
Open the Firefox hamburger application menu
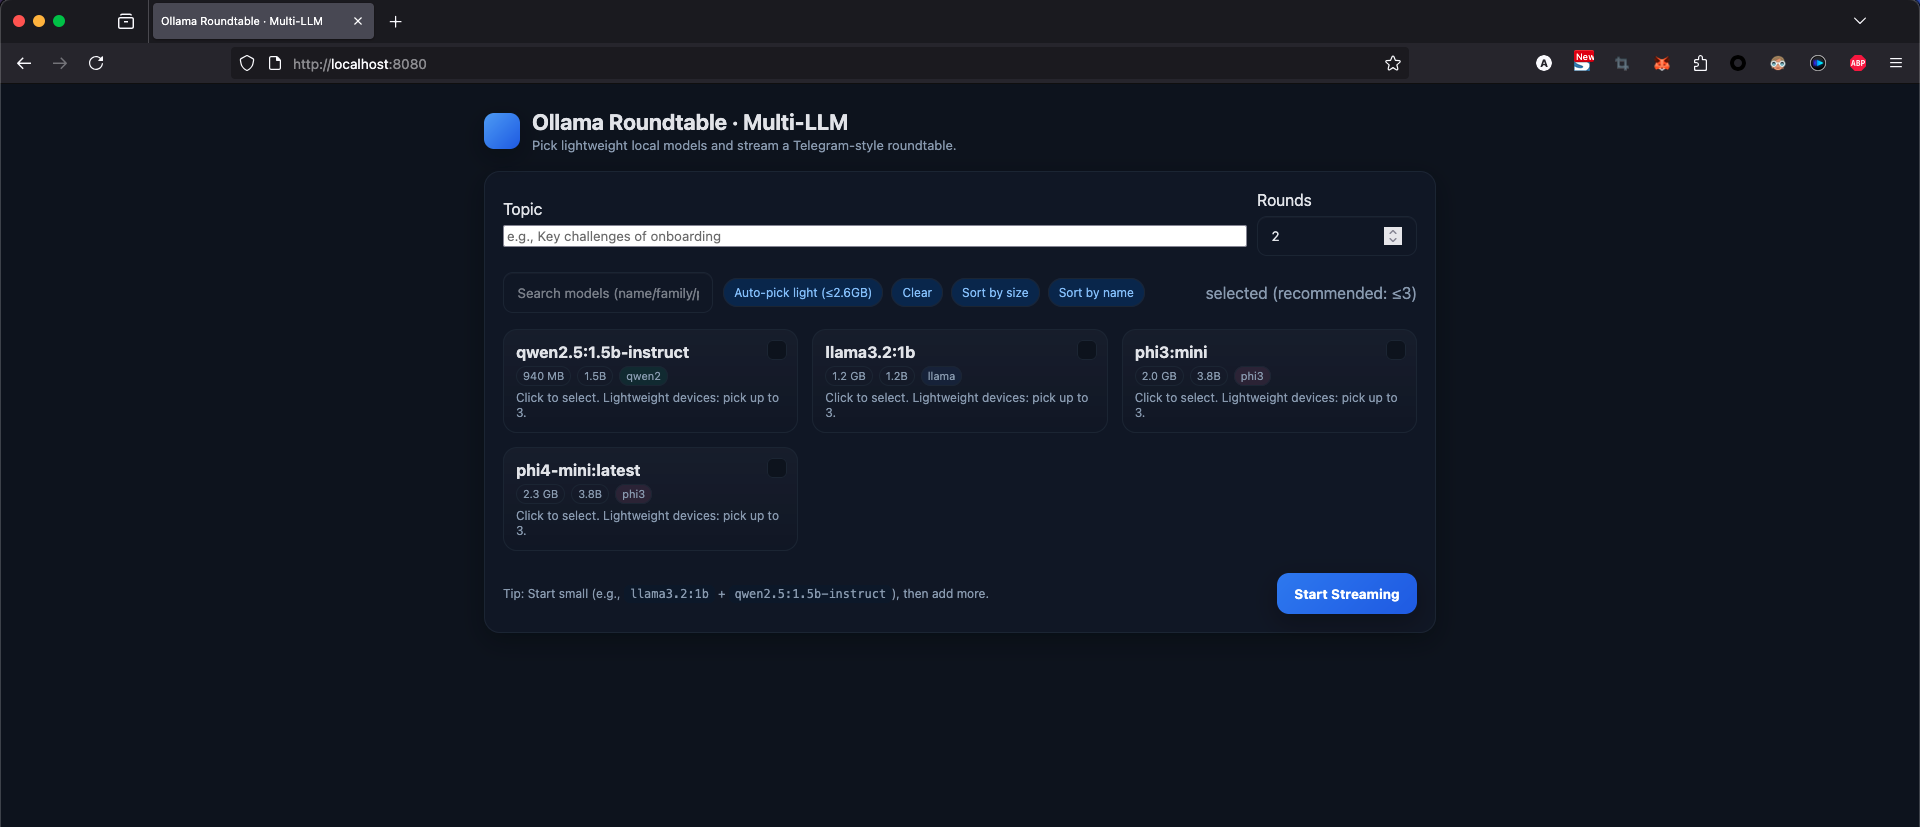click(x=1896, y=63)
